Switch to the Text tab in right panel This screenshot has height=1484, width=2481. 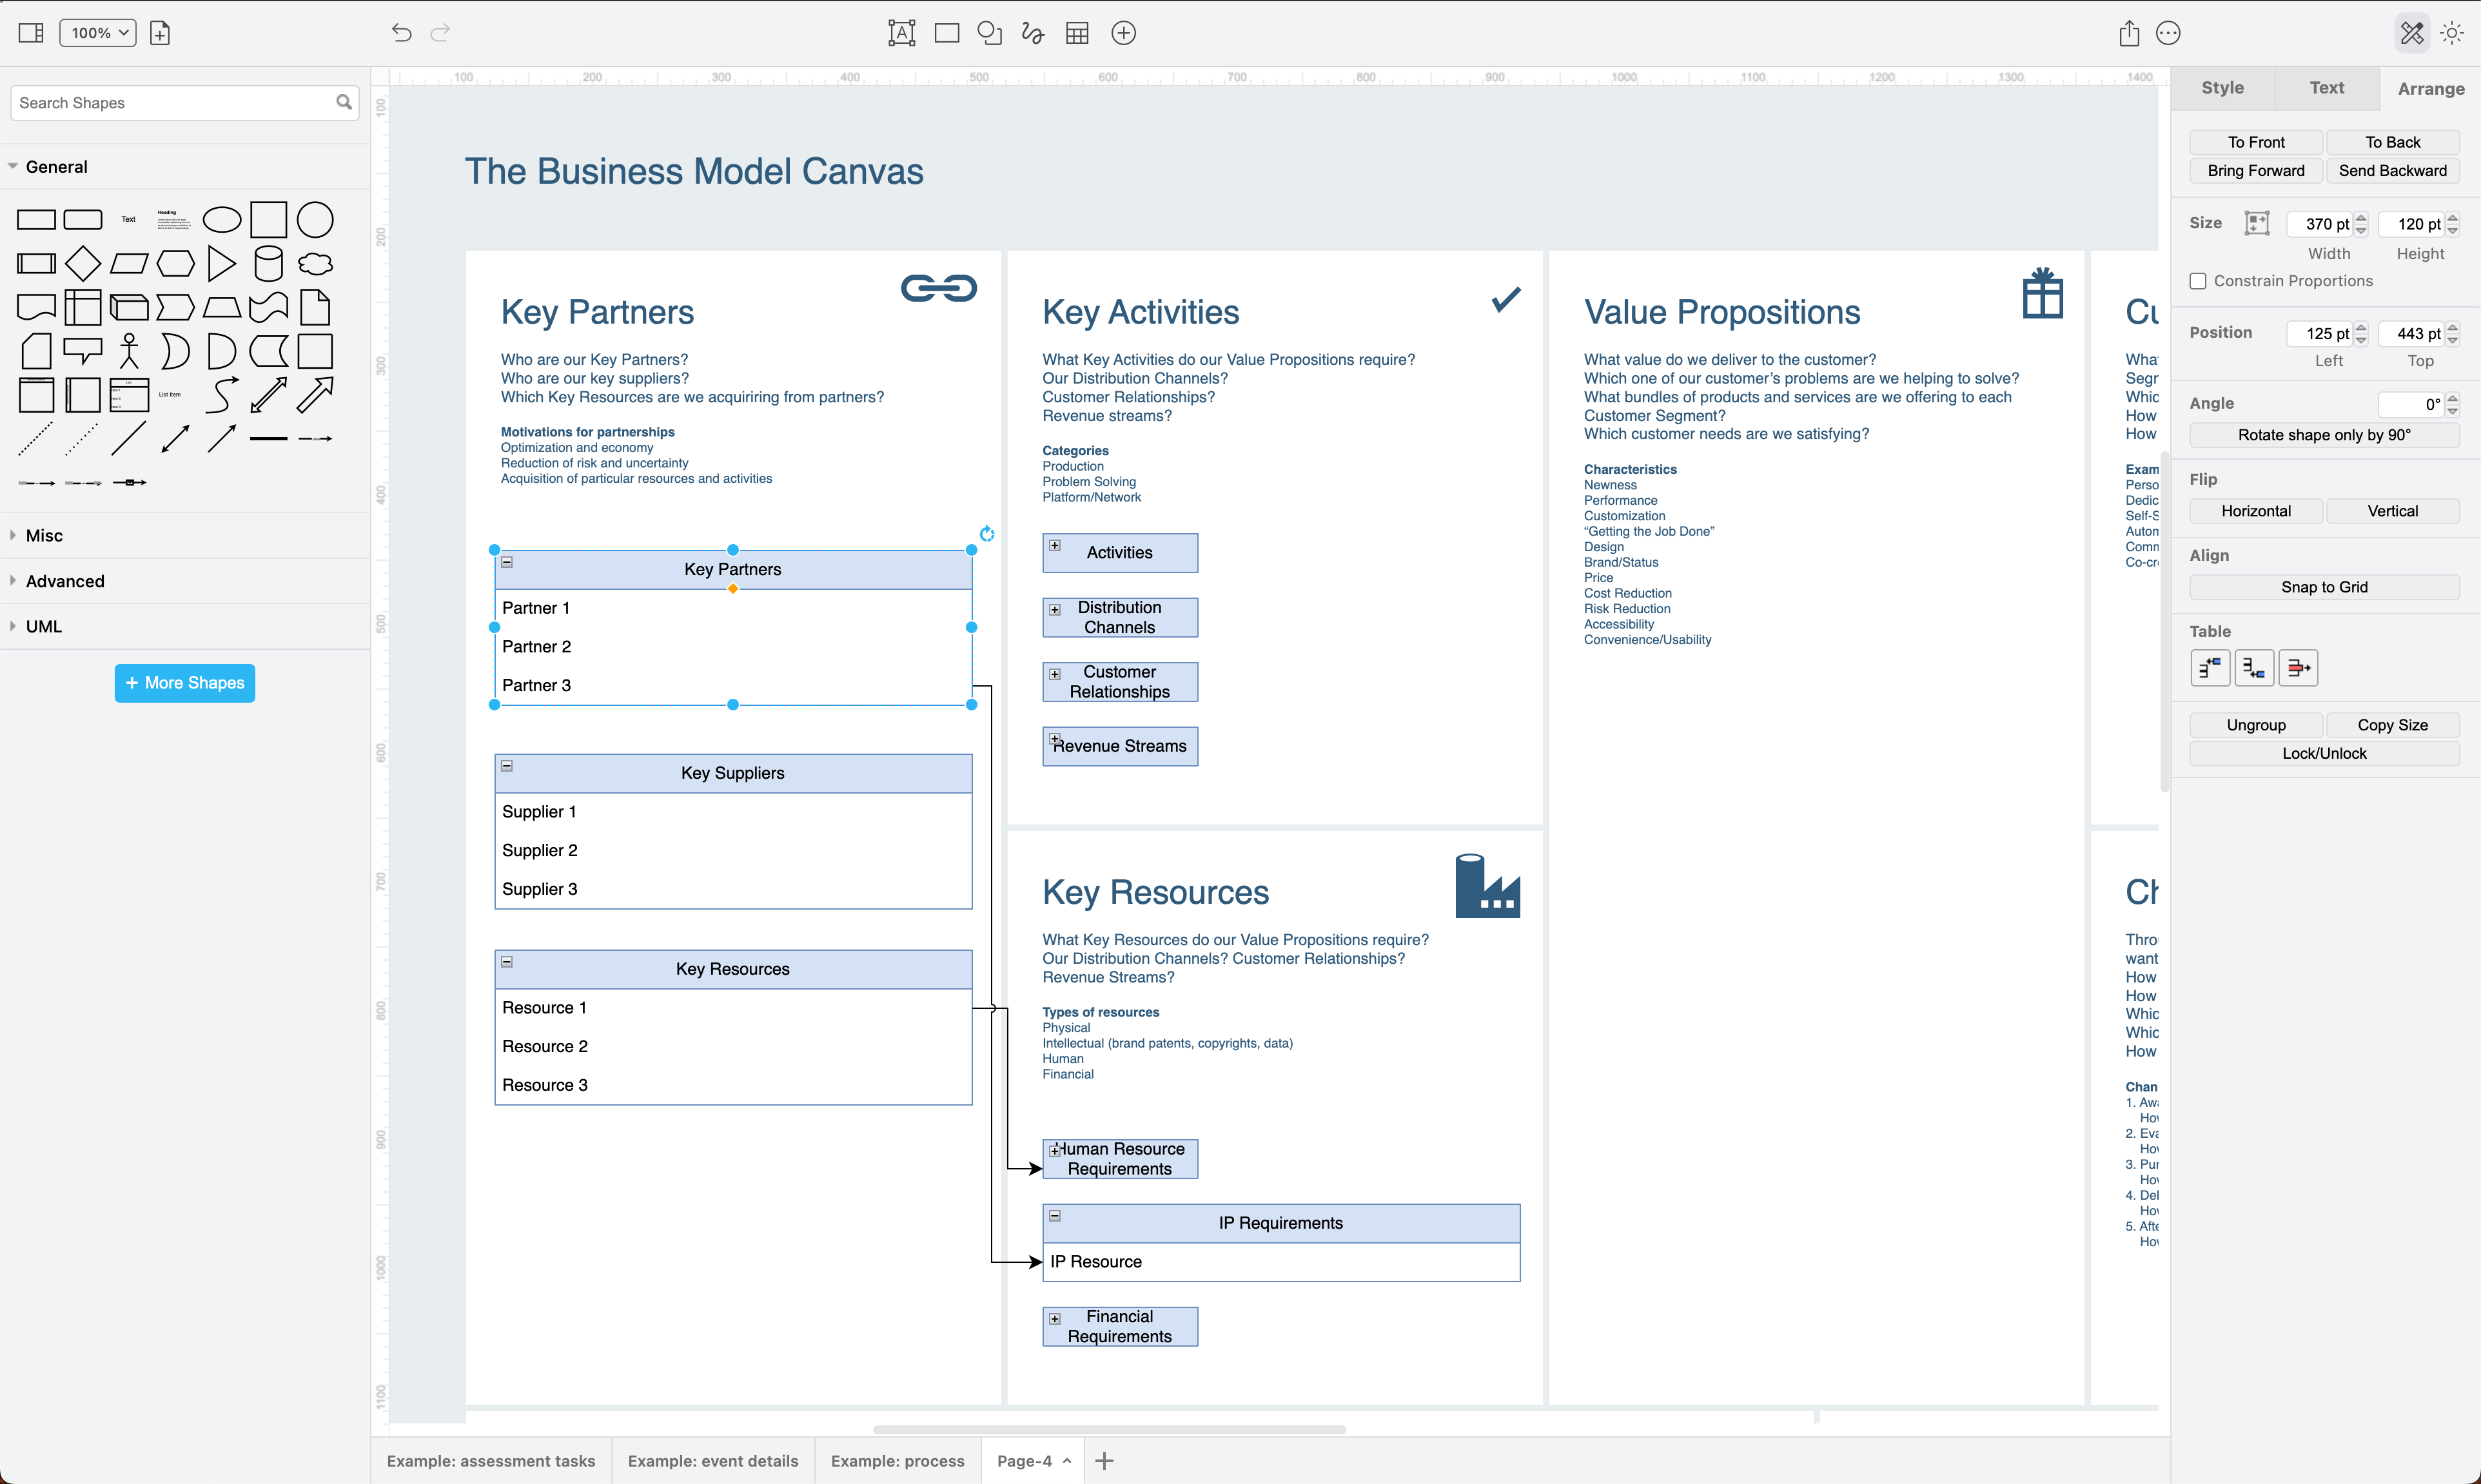click(2326, 86)
